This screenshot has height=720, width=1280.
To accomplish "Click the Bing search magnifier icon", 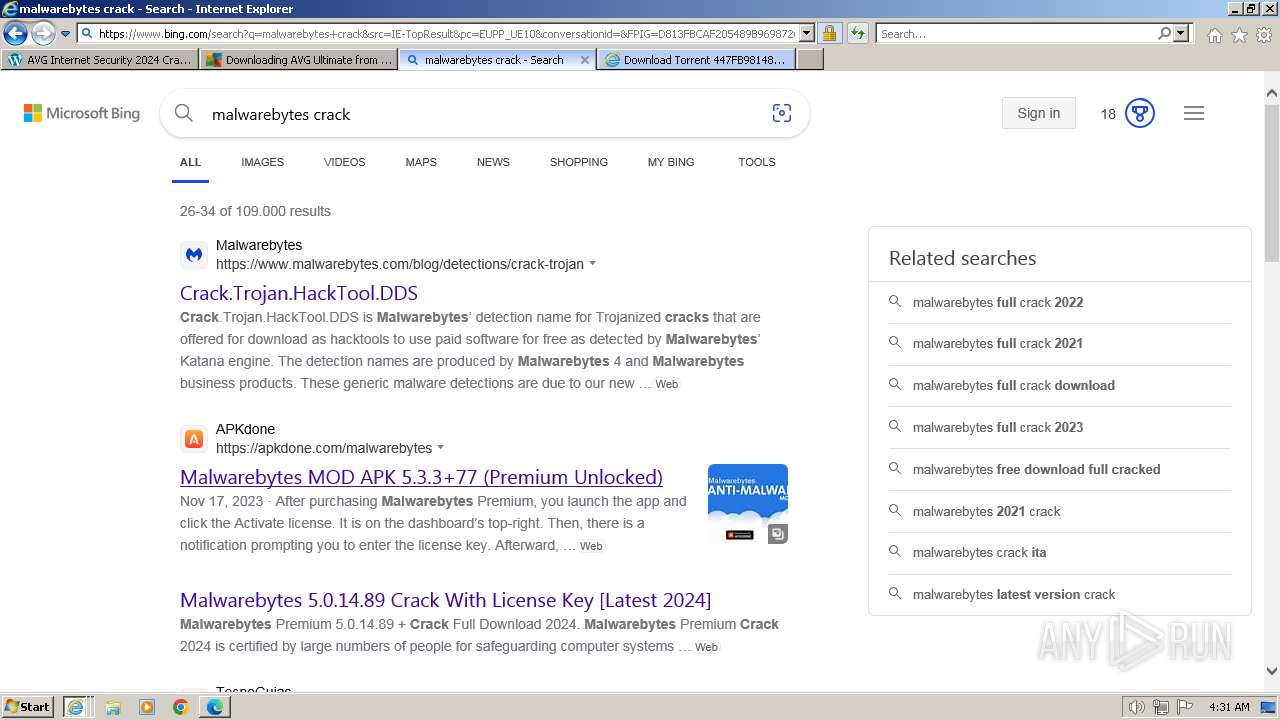I will [x=183, y=114].
